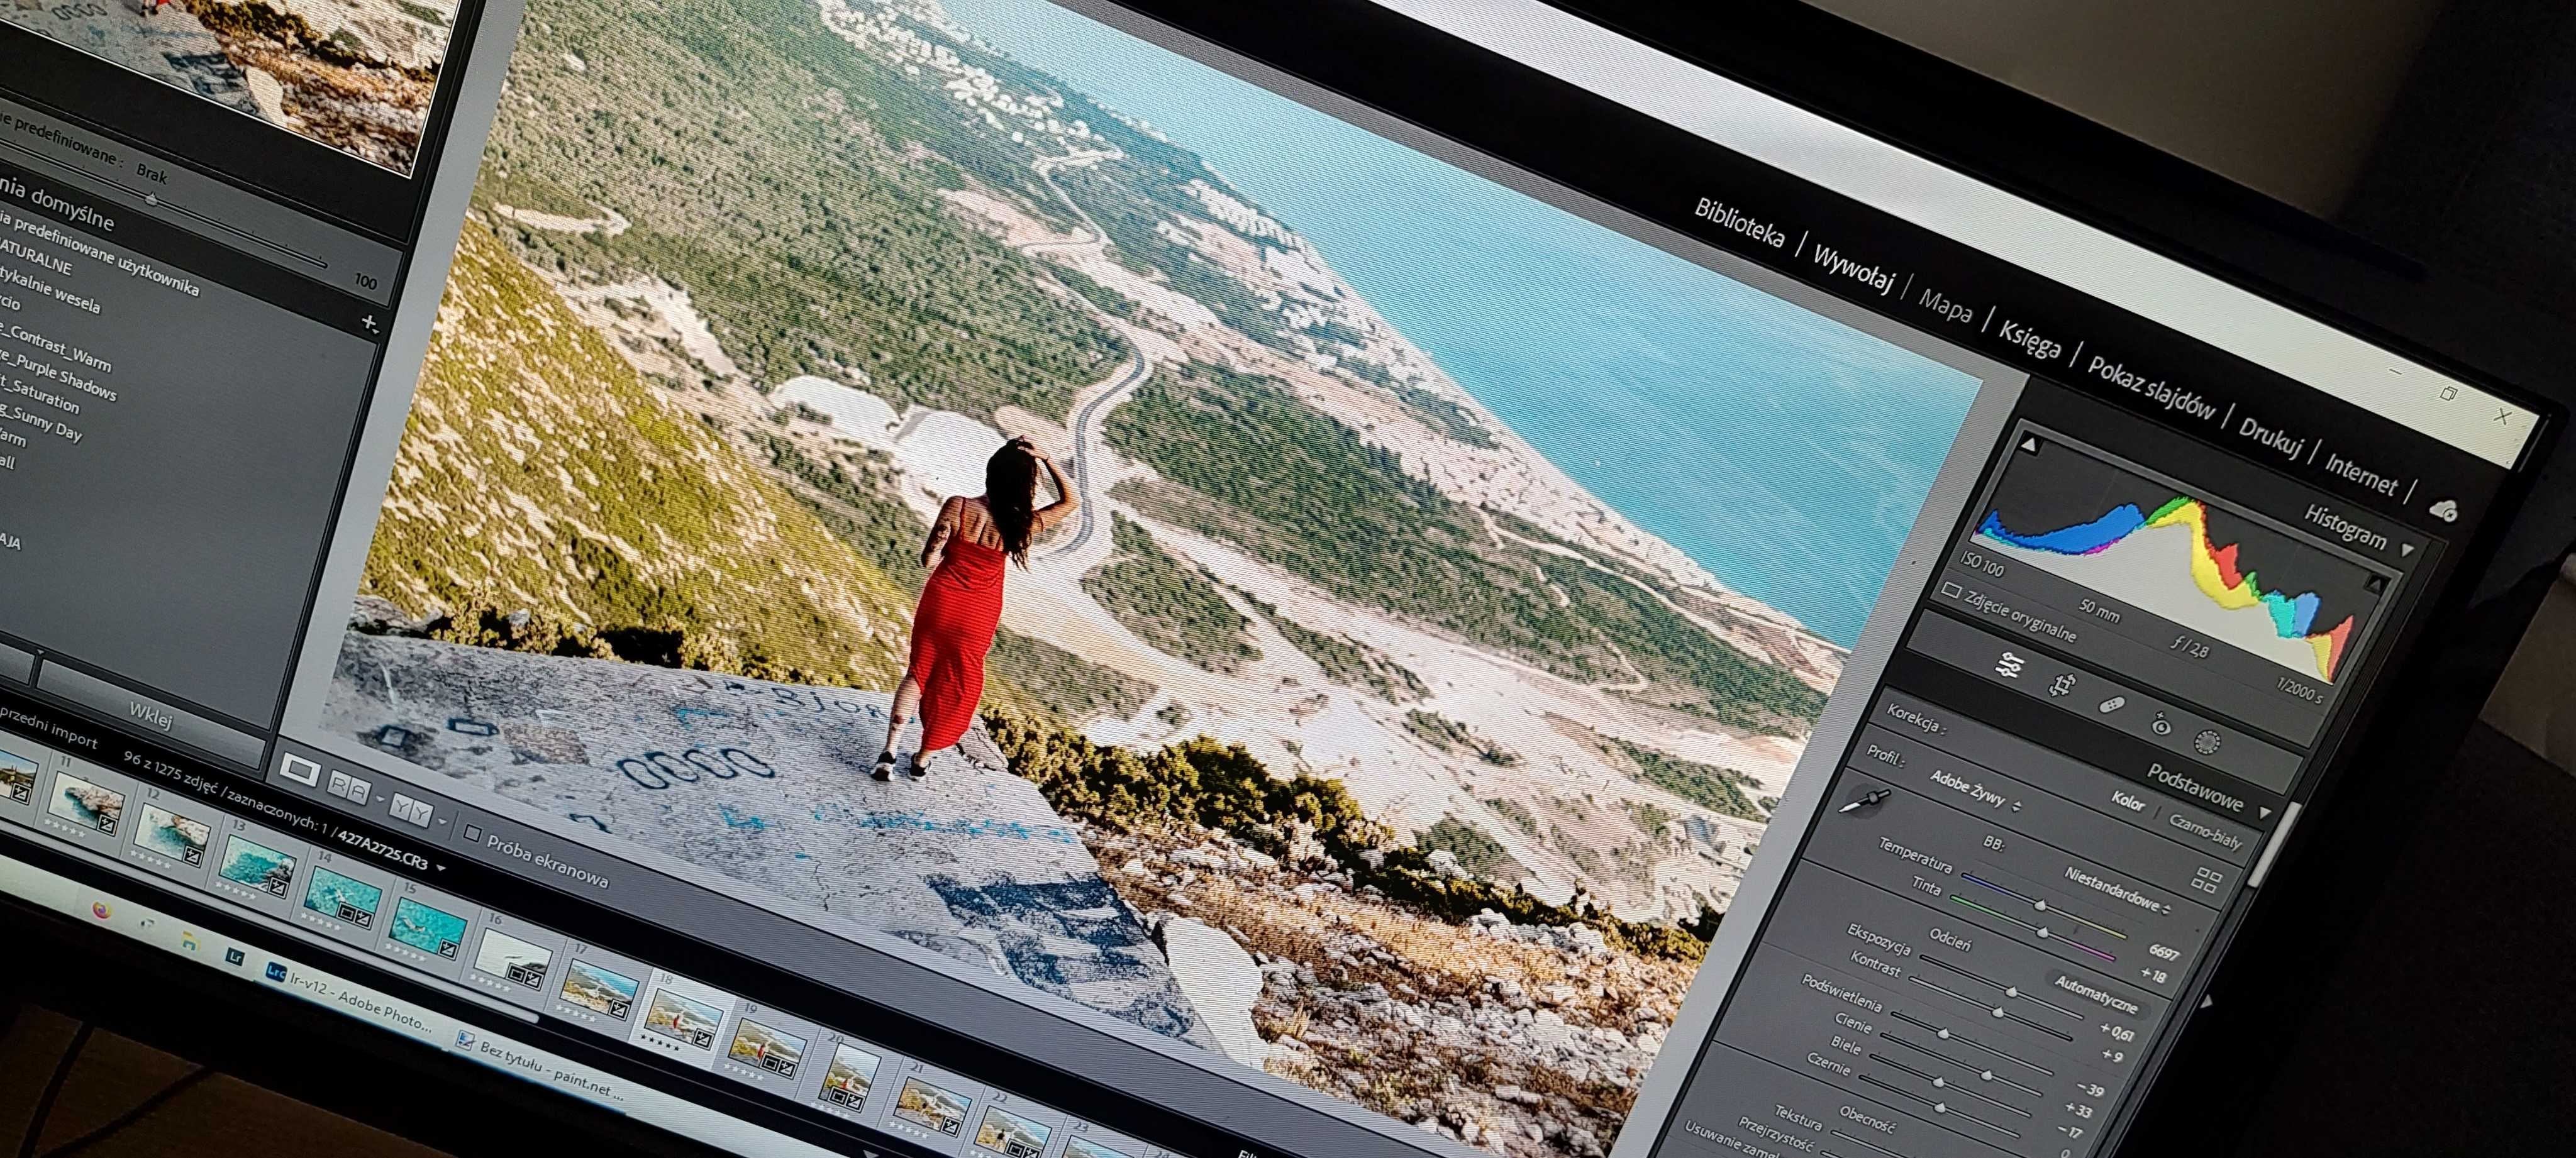Select the Healing bandage tool
Viewport: 2576px width, 1158px height.
[x=2111, y=704]
